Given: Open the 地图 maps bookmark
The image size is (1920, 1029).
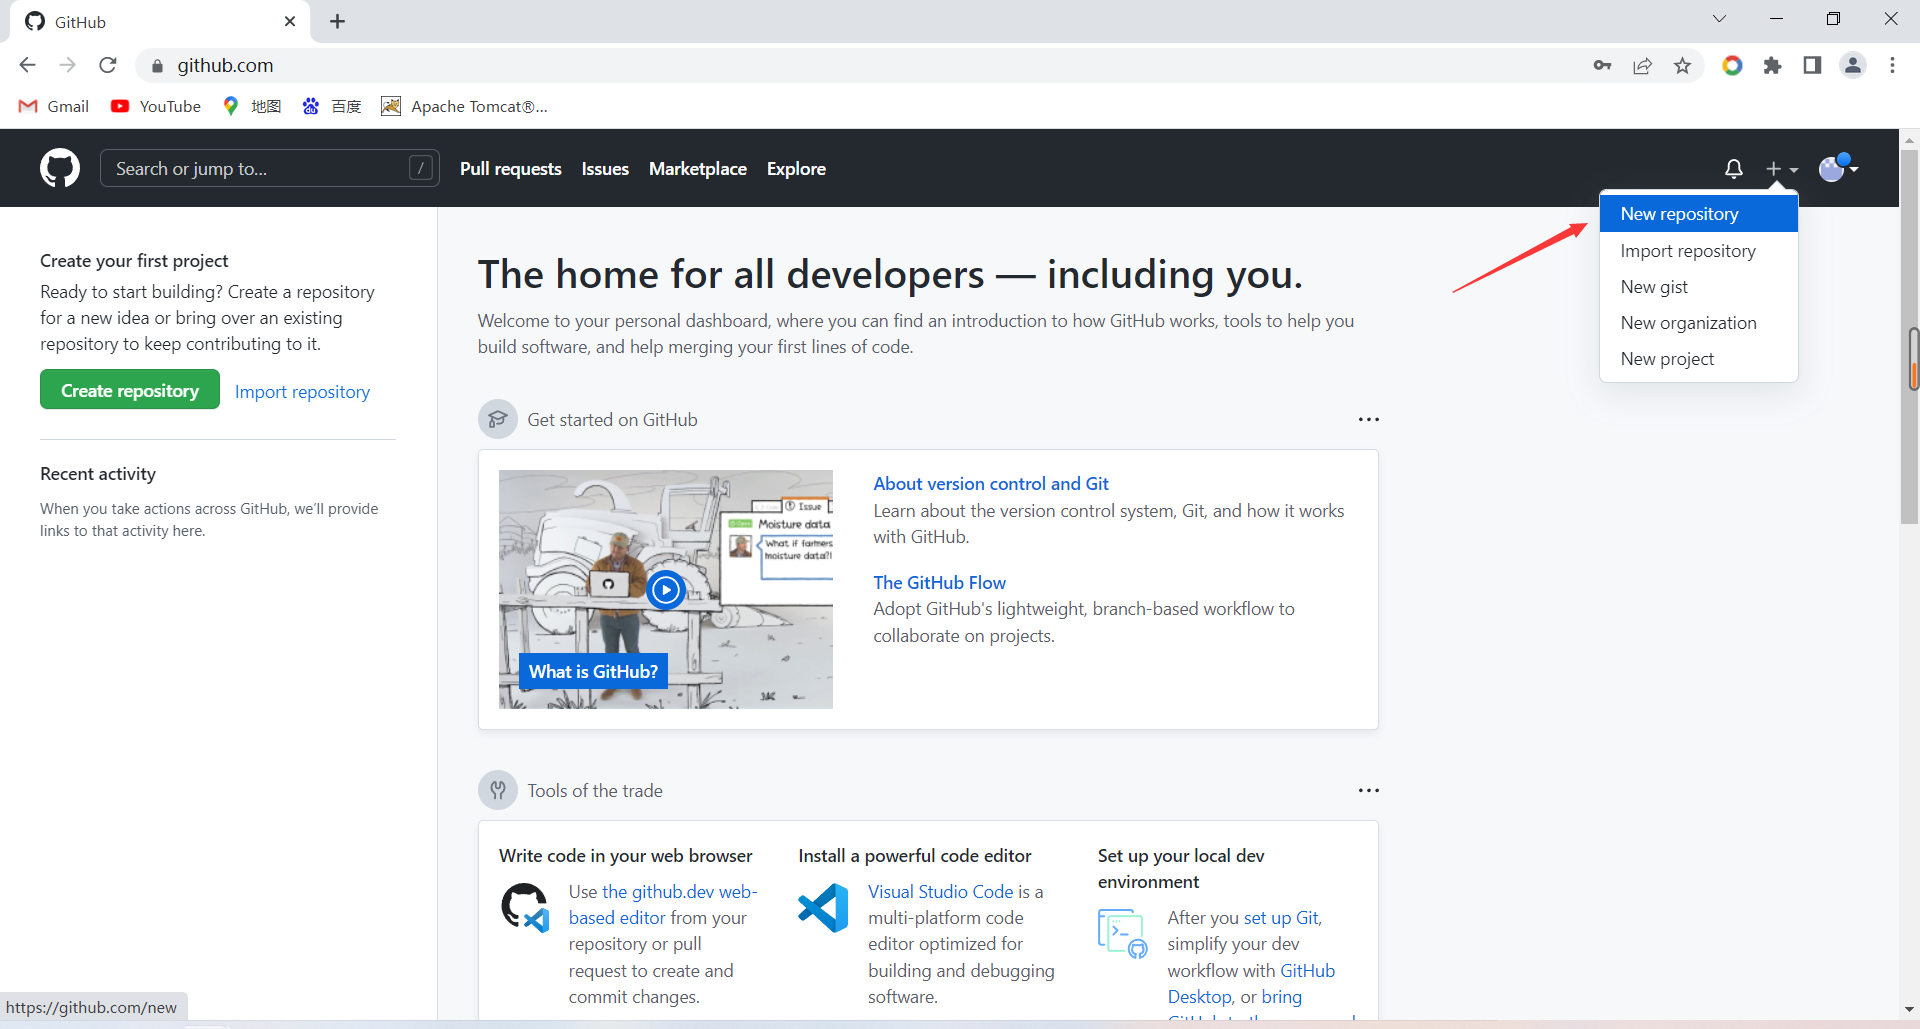Looking at the screenshot, I should click(x=252, y=106).
